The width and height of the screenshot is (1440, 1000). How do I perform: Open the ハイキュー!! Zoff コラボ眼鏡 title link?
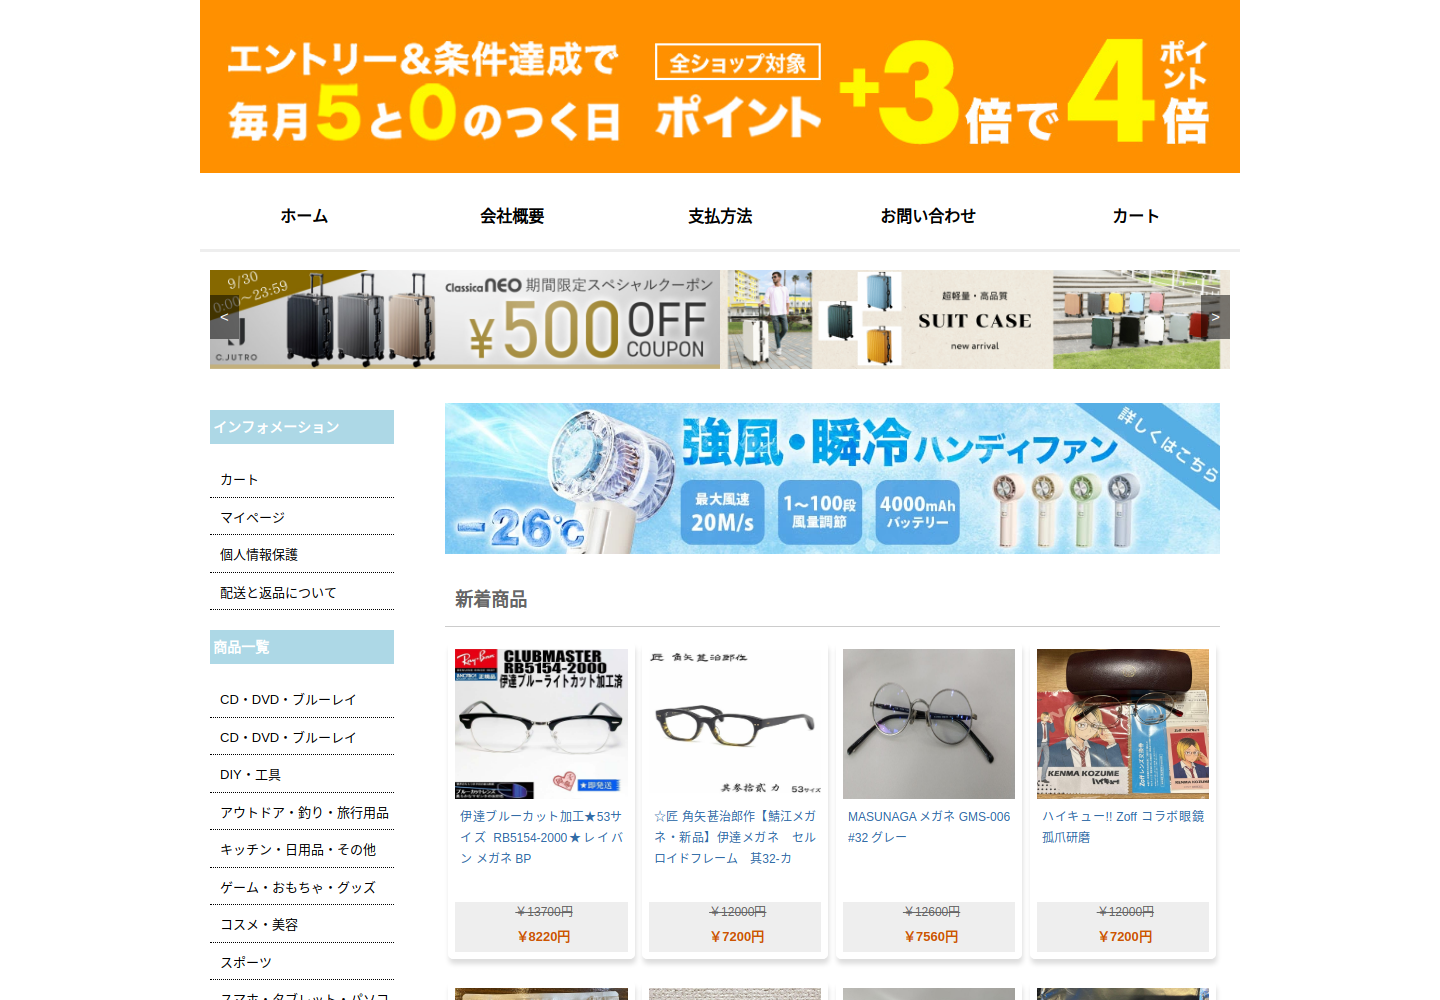tap(1123, 827)
